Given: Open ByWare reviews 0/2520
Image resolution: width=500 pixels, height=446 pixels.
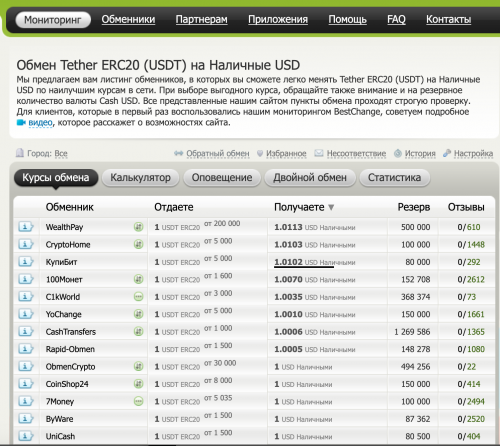Looking at the screenshot, I should 471,419.
